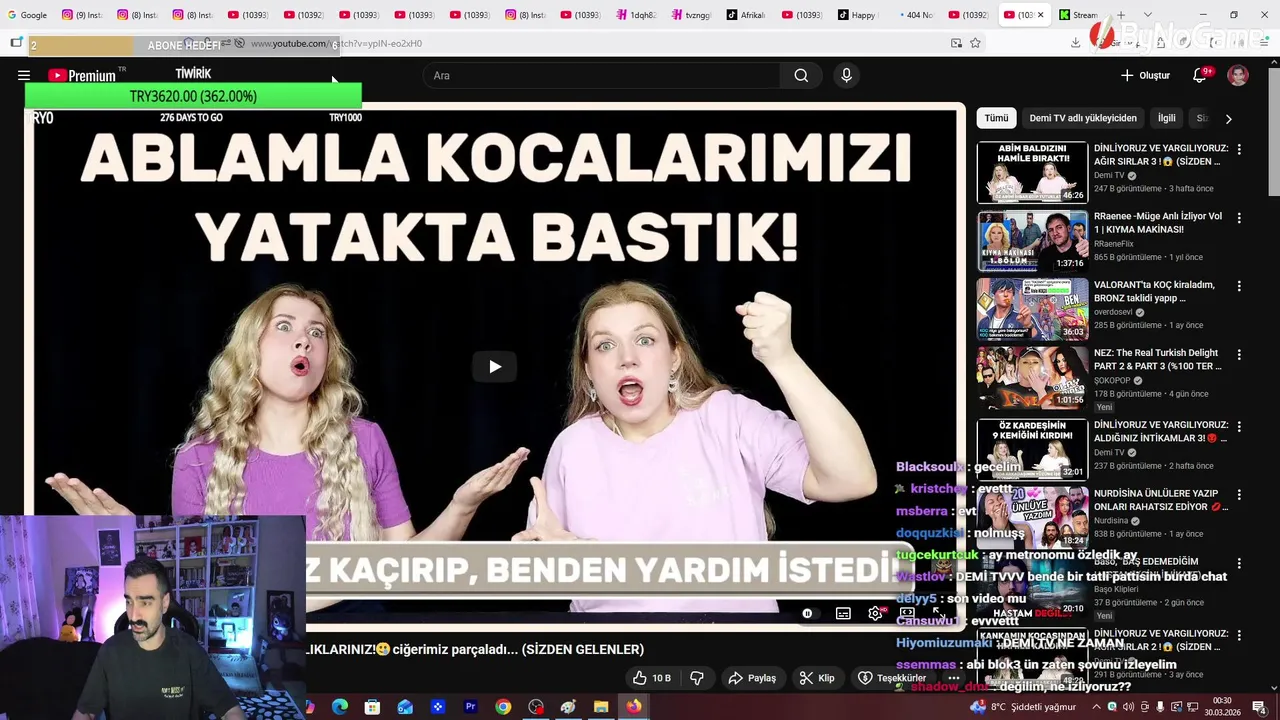Click the Teşekkürler thanks button
The image size is (1280, 720).
click(x=893, y=678)
